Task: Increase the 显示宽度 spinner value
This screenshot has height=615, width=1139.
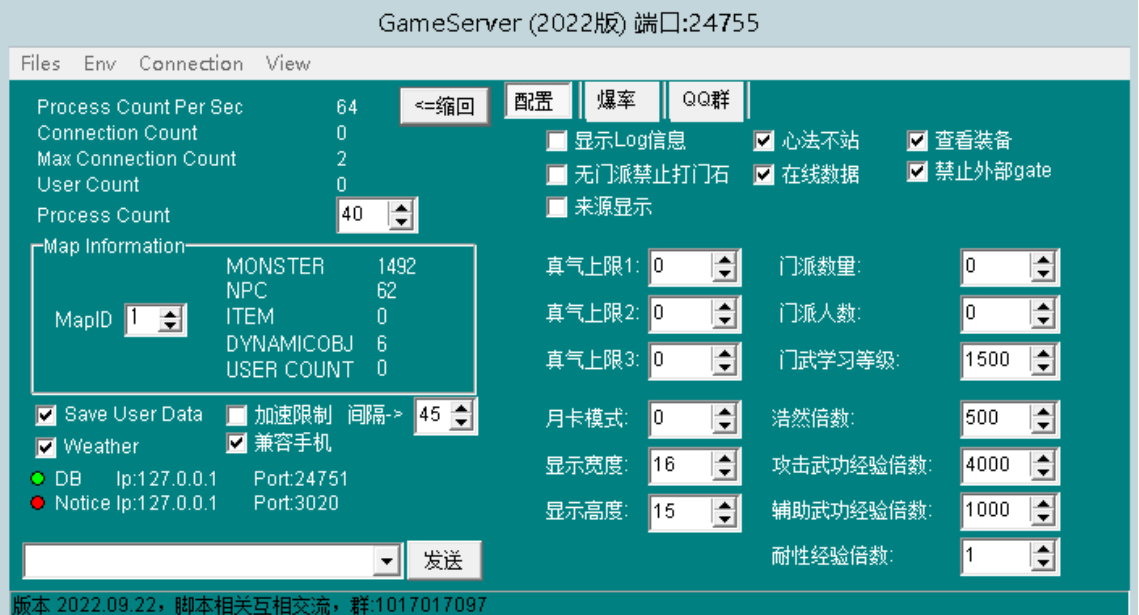Action: click(726, 458)
